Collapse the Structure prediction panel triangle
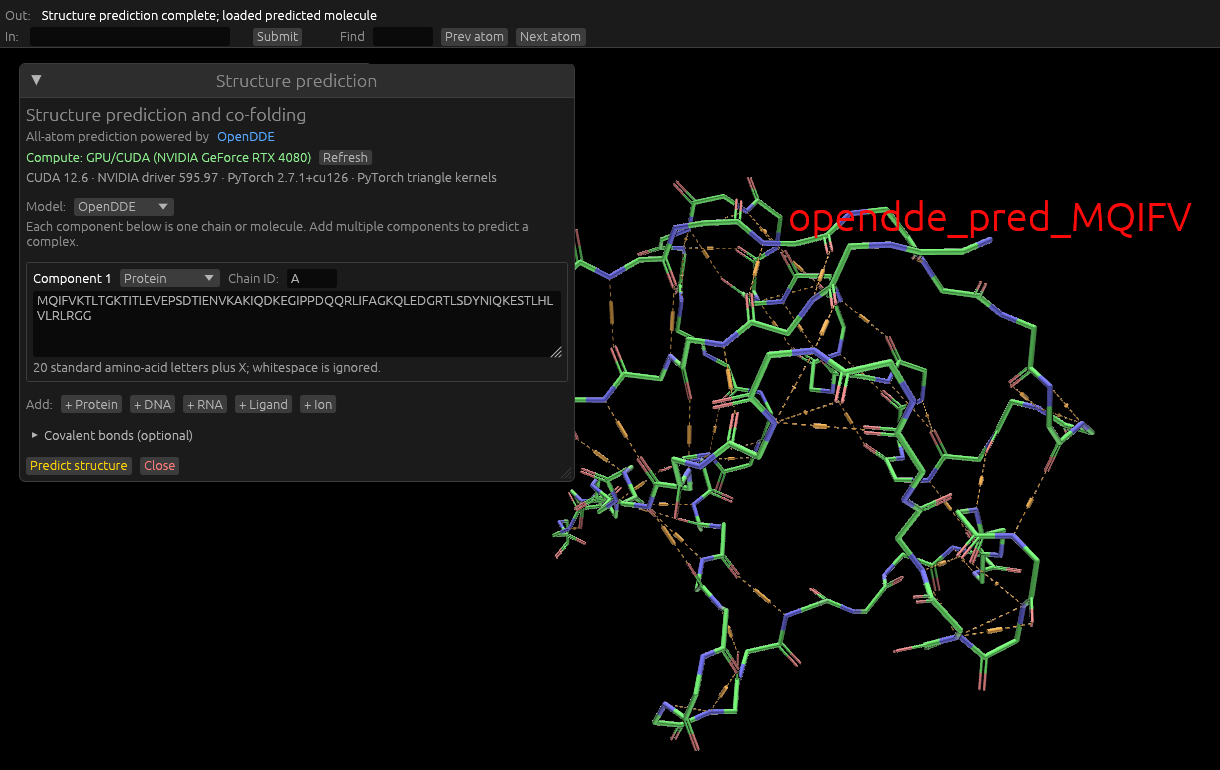This screenshot has width=1220, height=770. pyautogui.click(x=37, y=80)
